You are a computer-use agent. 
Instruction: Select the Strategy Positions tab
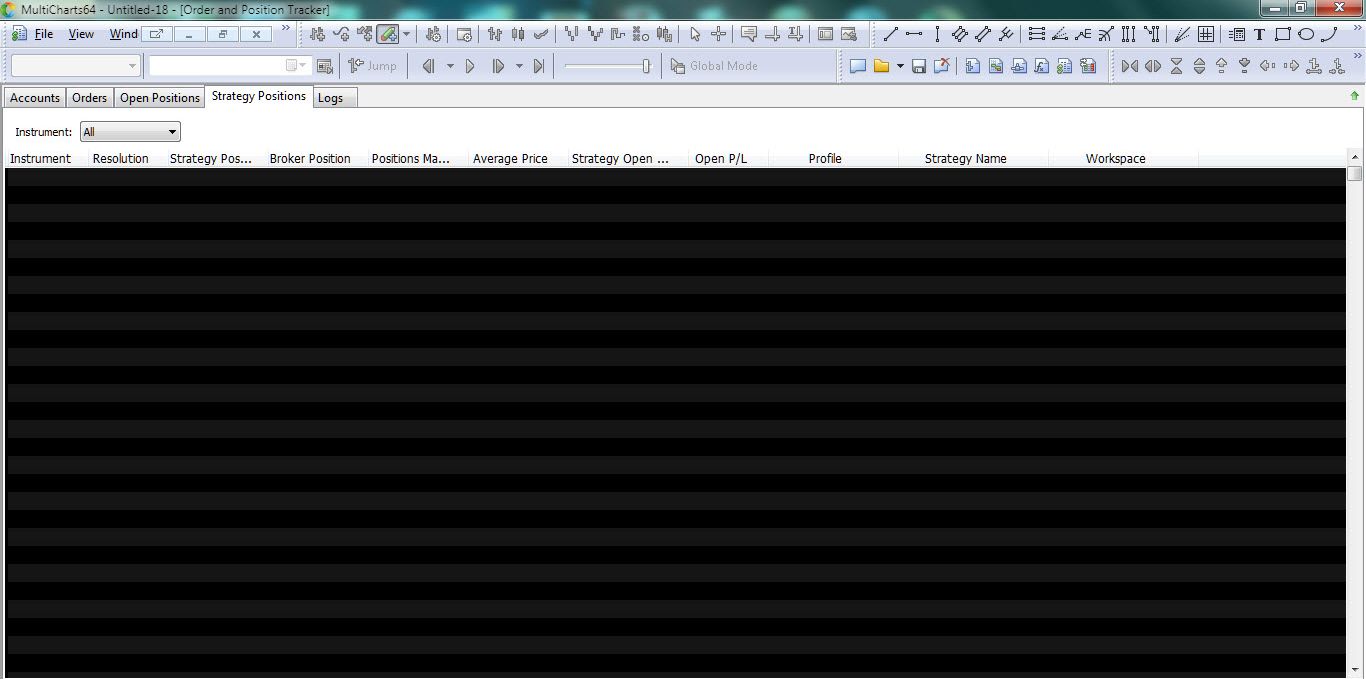259,96
